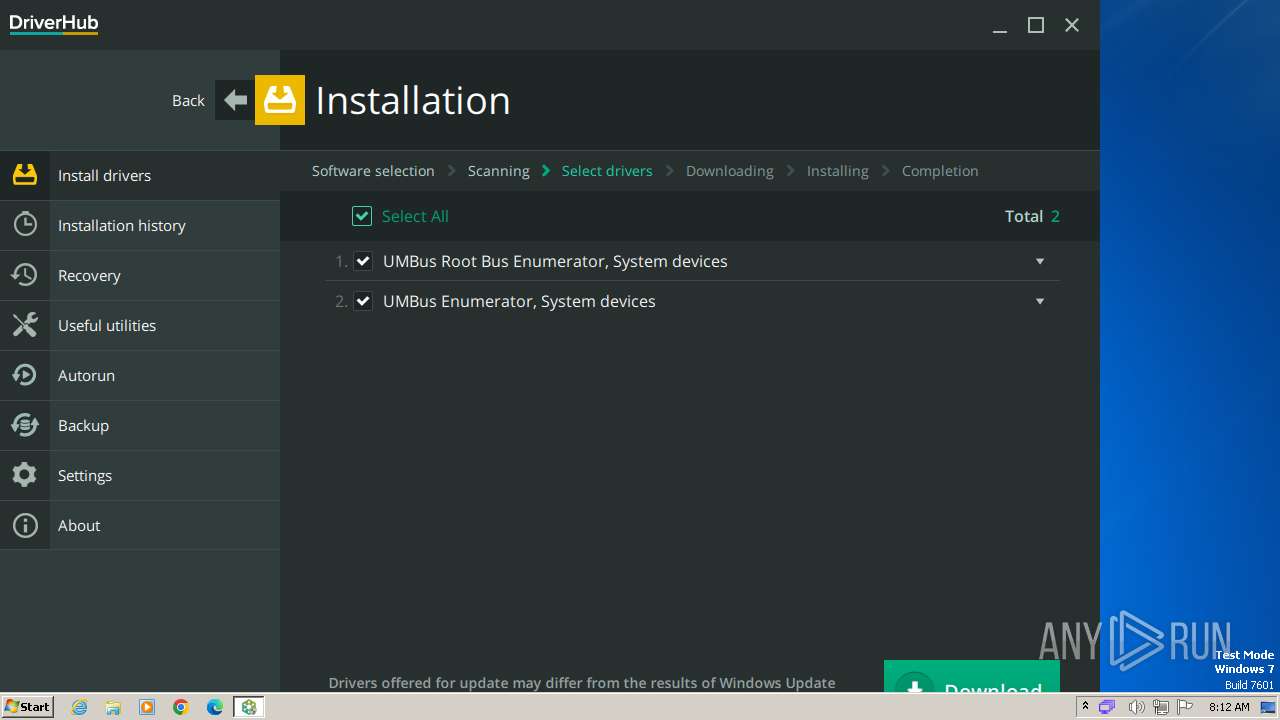This screenshot has width=1280, height=720.
Task: Open File Explorer from taskbar
Action: 113,707
